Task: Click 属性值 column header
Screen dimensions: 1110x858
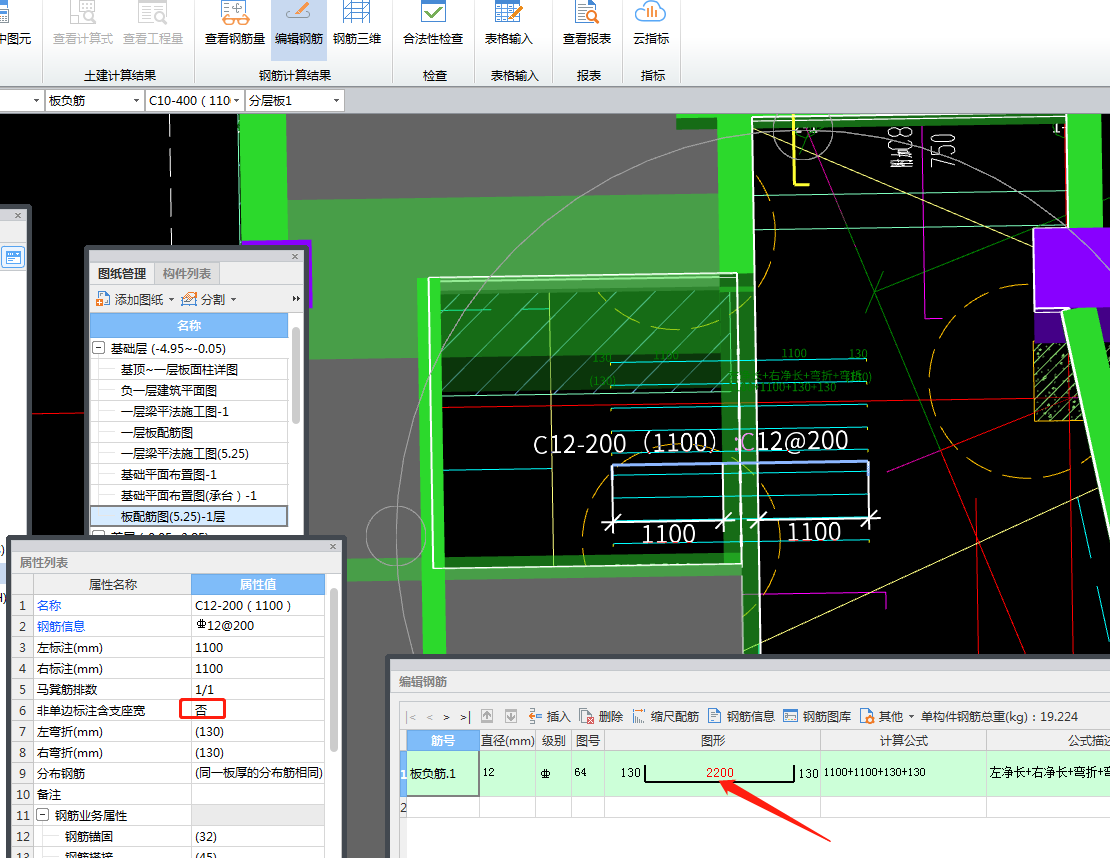Action: pyautogui.click(x=258, y=584)
